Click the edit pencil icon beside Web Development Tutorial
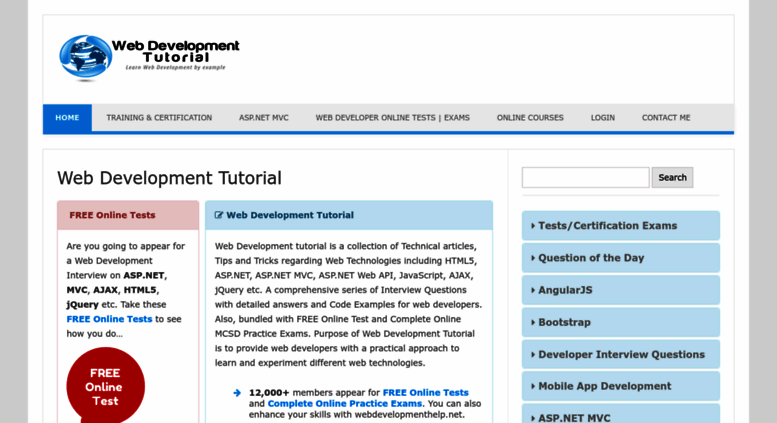This screenshot has width=777, height=423. (x=219, y=215)
